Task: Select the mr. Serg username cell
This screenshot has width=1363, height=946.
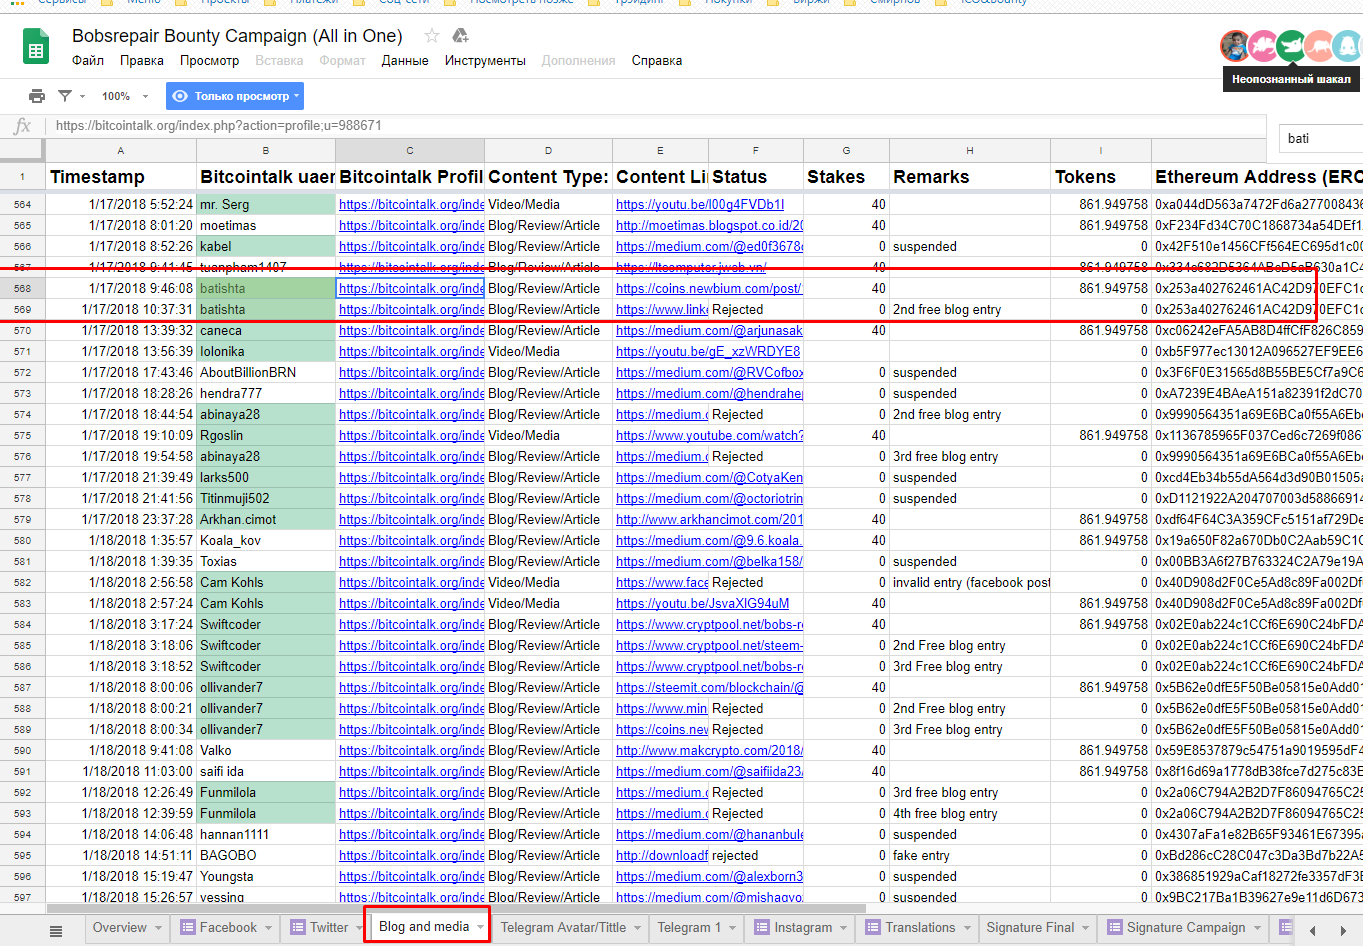Action: [266, 204]
